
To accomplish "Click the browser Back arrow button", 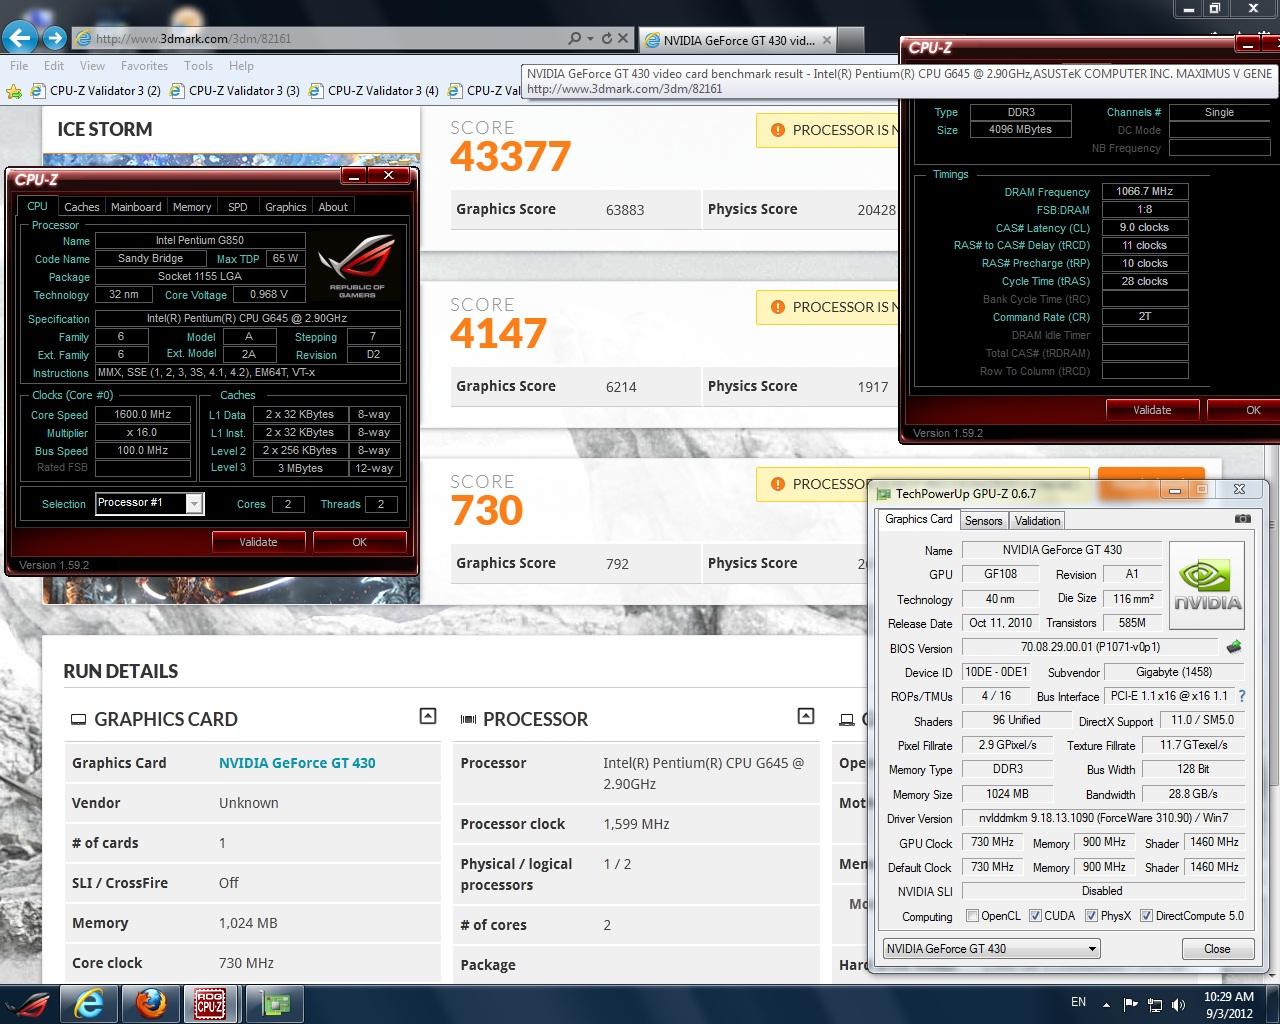I will coord(20,39).
